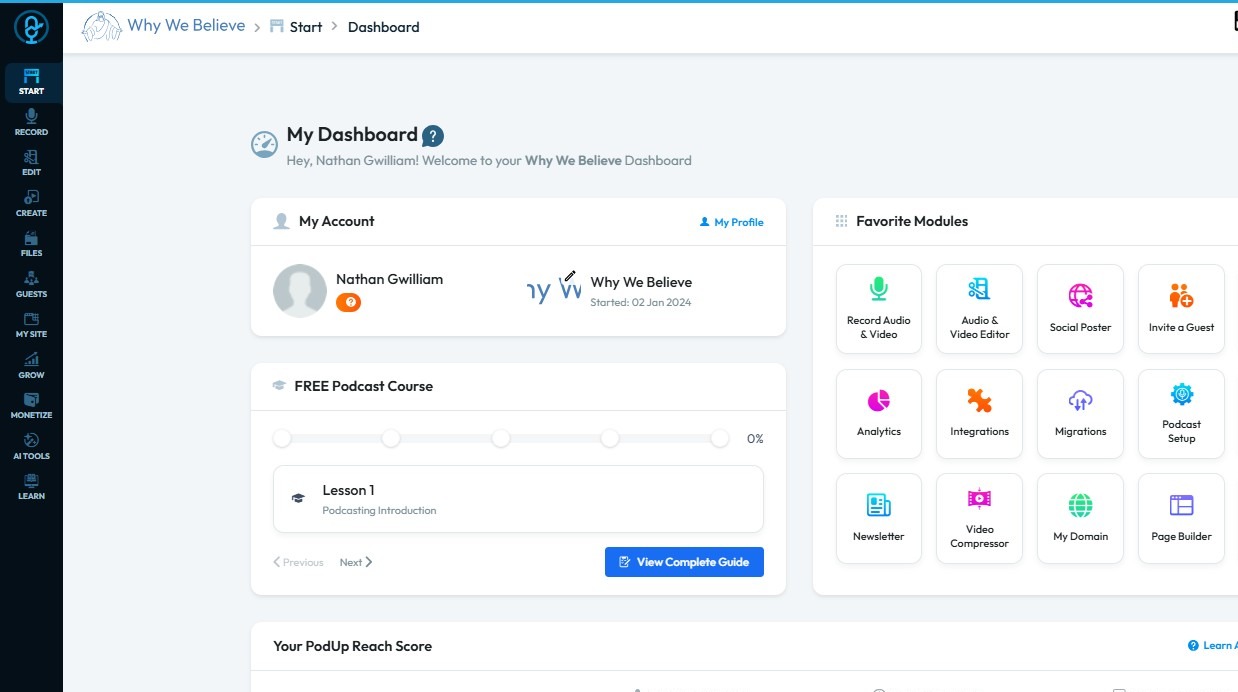Click the orange question badge under Nathan Gwilliam
1238x692 pixels.
(x=348, y=302)
